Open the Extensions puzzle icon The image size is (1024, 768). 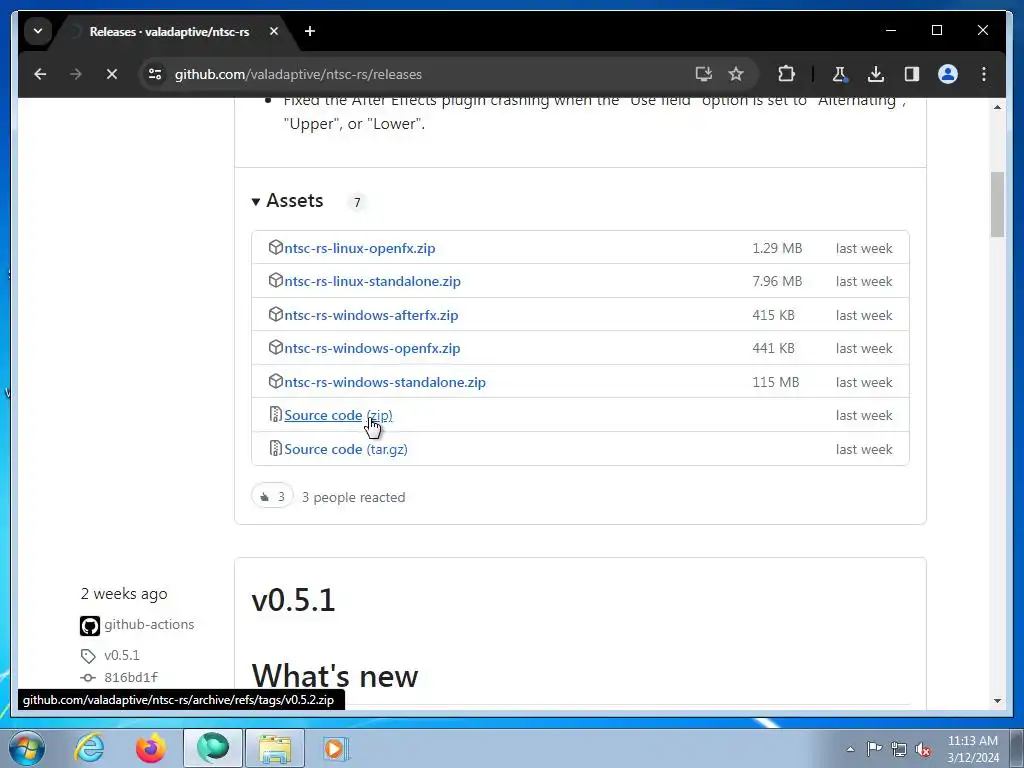pyautogui.click(x=786, y=74)
